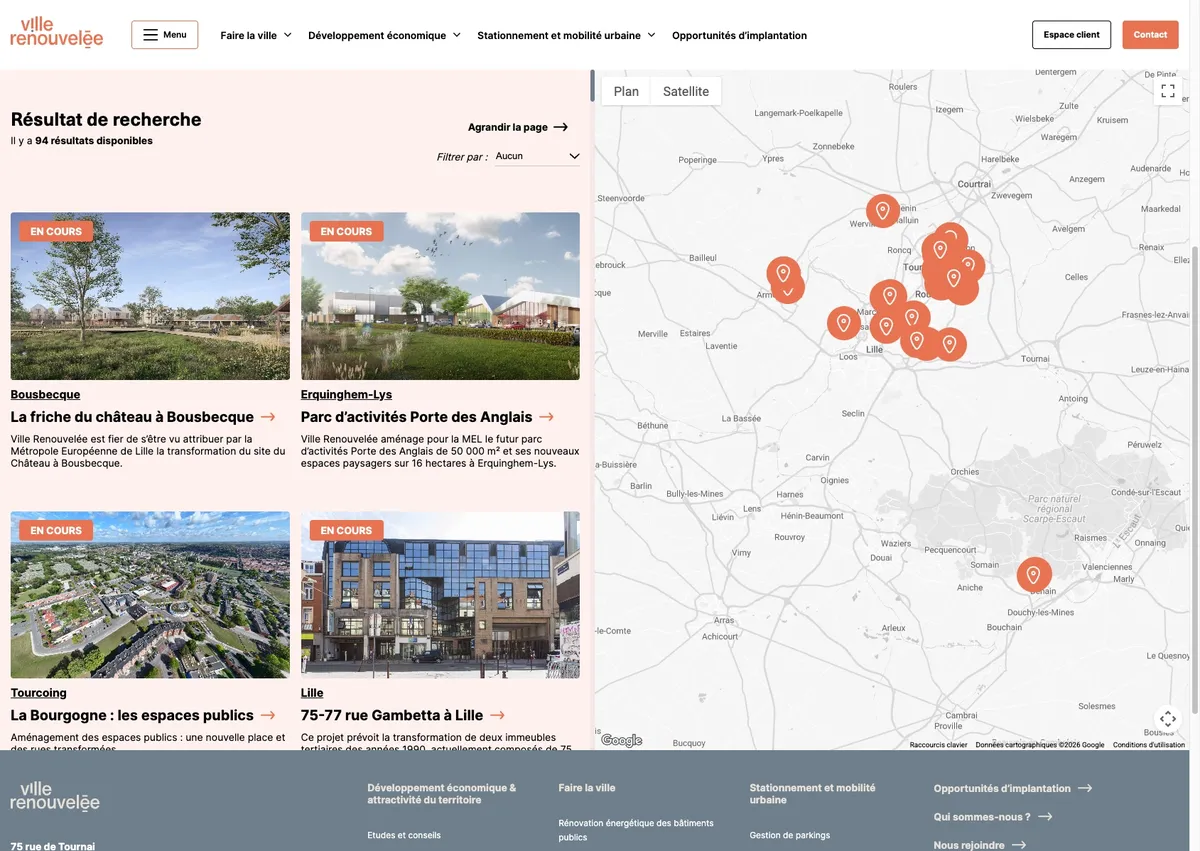Open Bousbecque château project image
Viewport: 1200px width, 851px height.
[150, 296]
